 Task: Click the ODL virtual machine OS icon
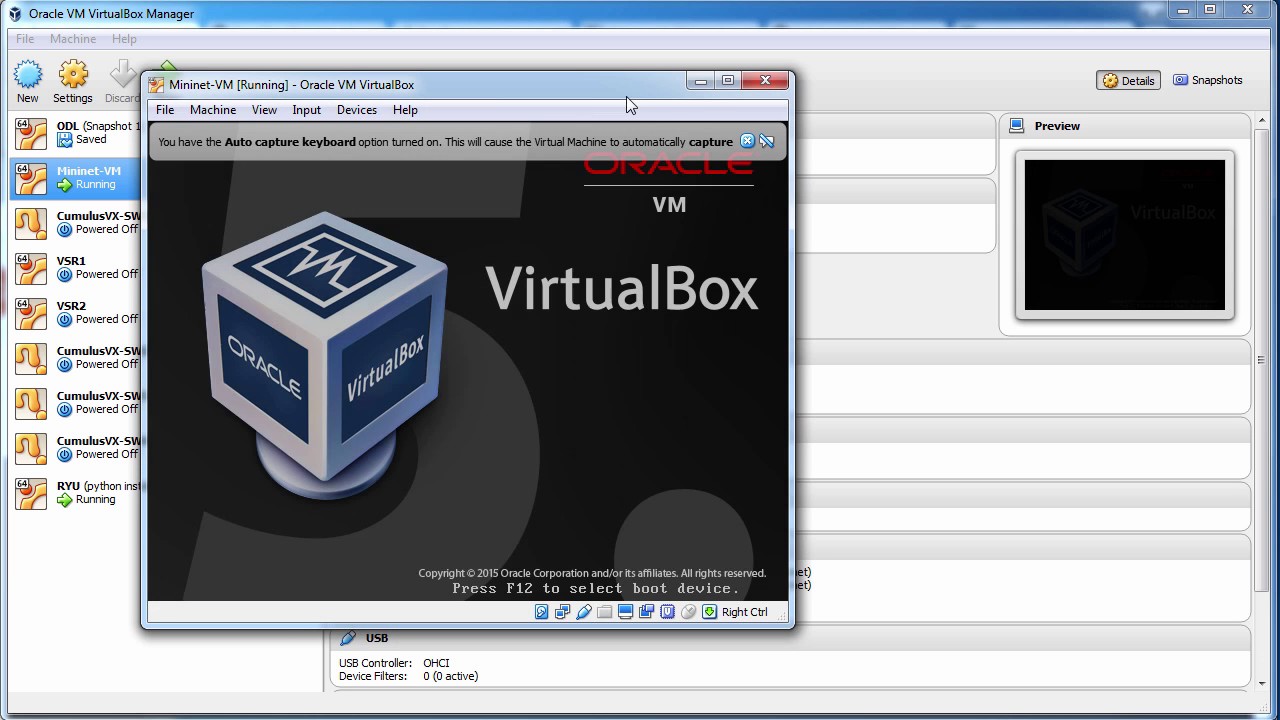coord(31,133)
